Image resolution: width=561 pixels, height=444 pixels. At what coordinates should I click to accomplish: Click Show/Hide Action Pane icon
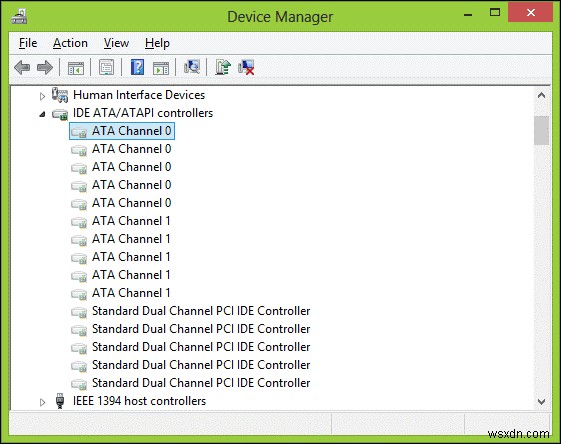(161, 68)
